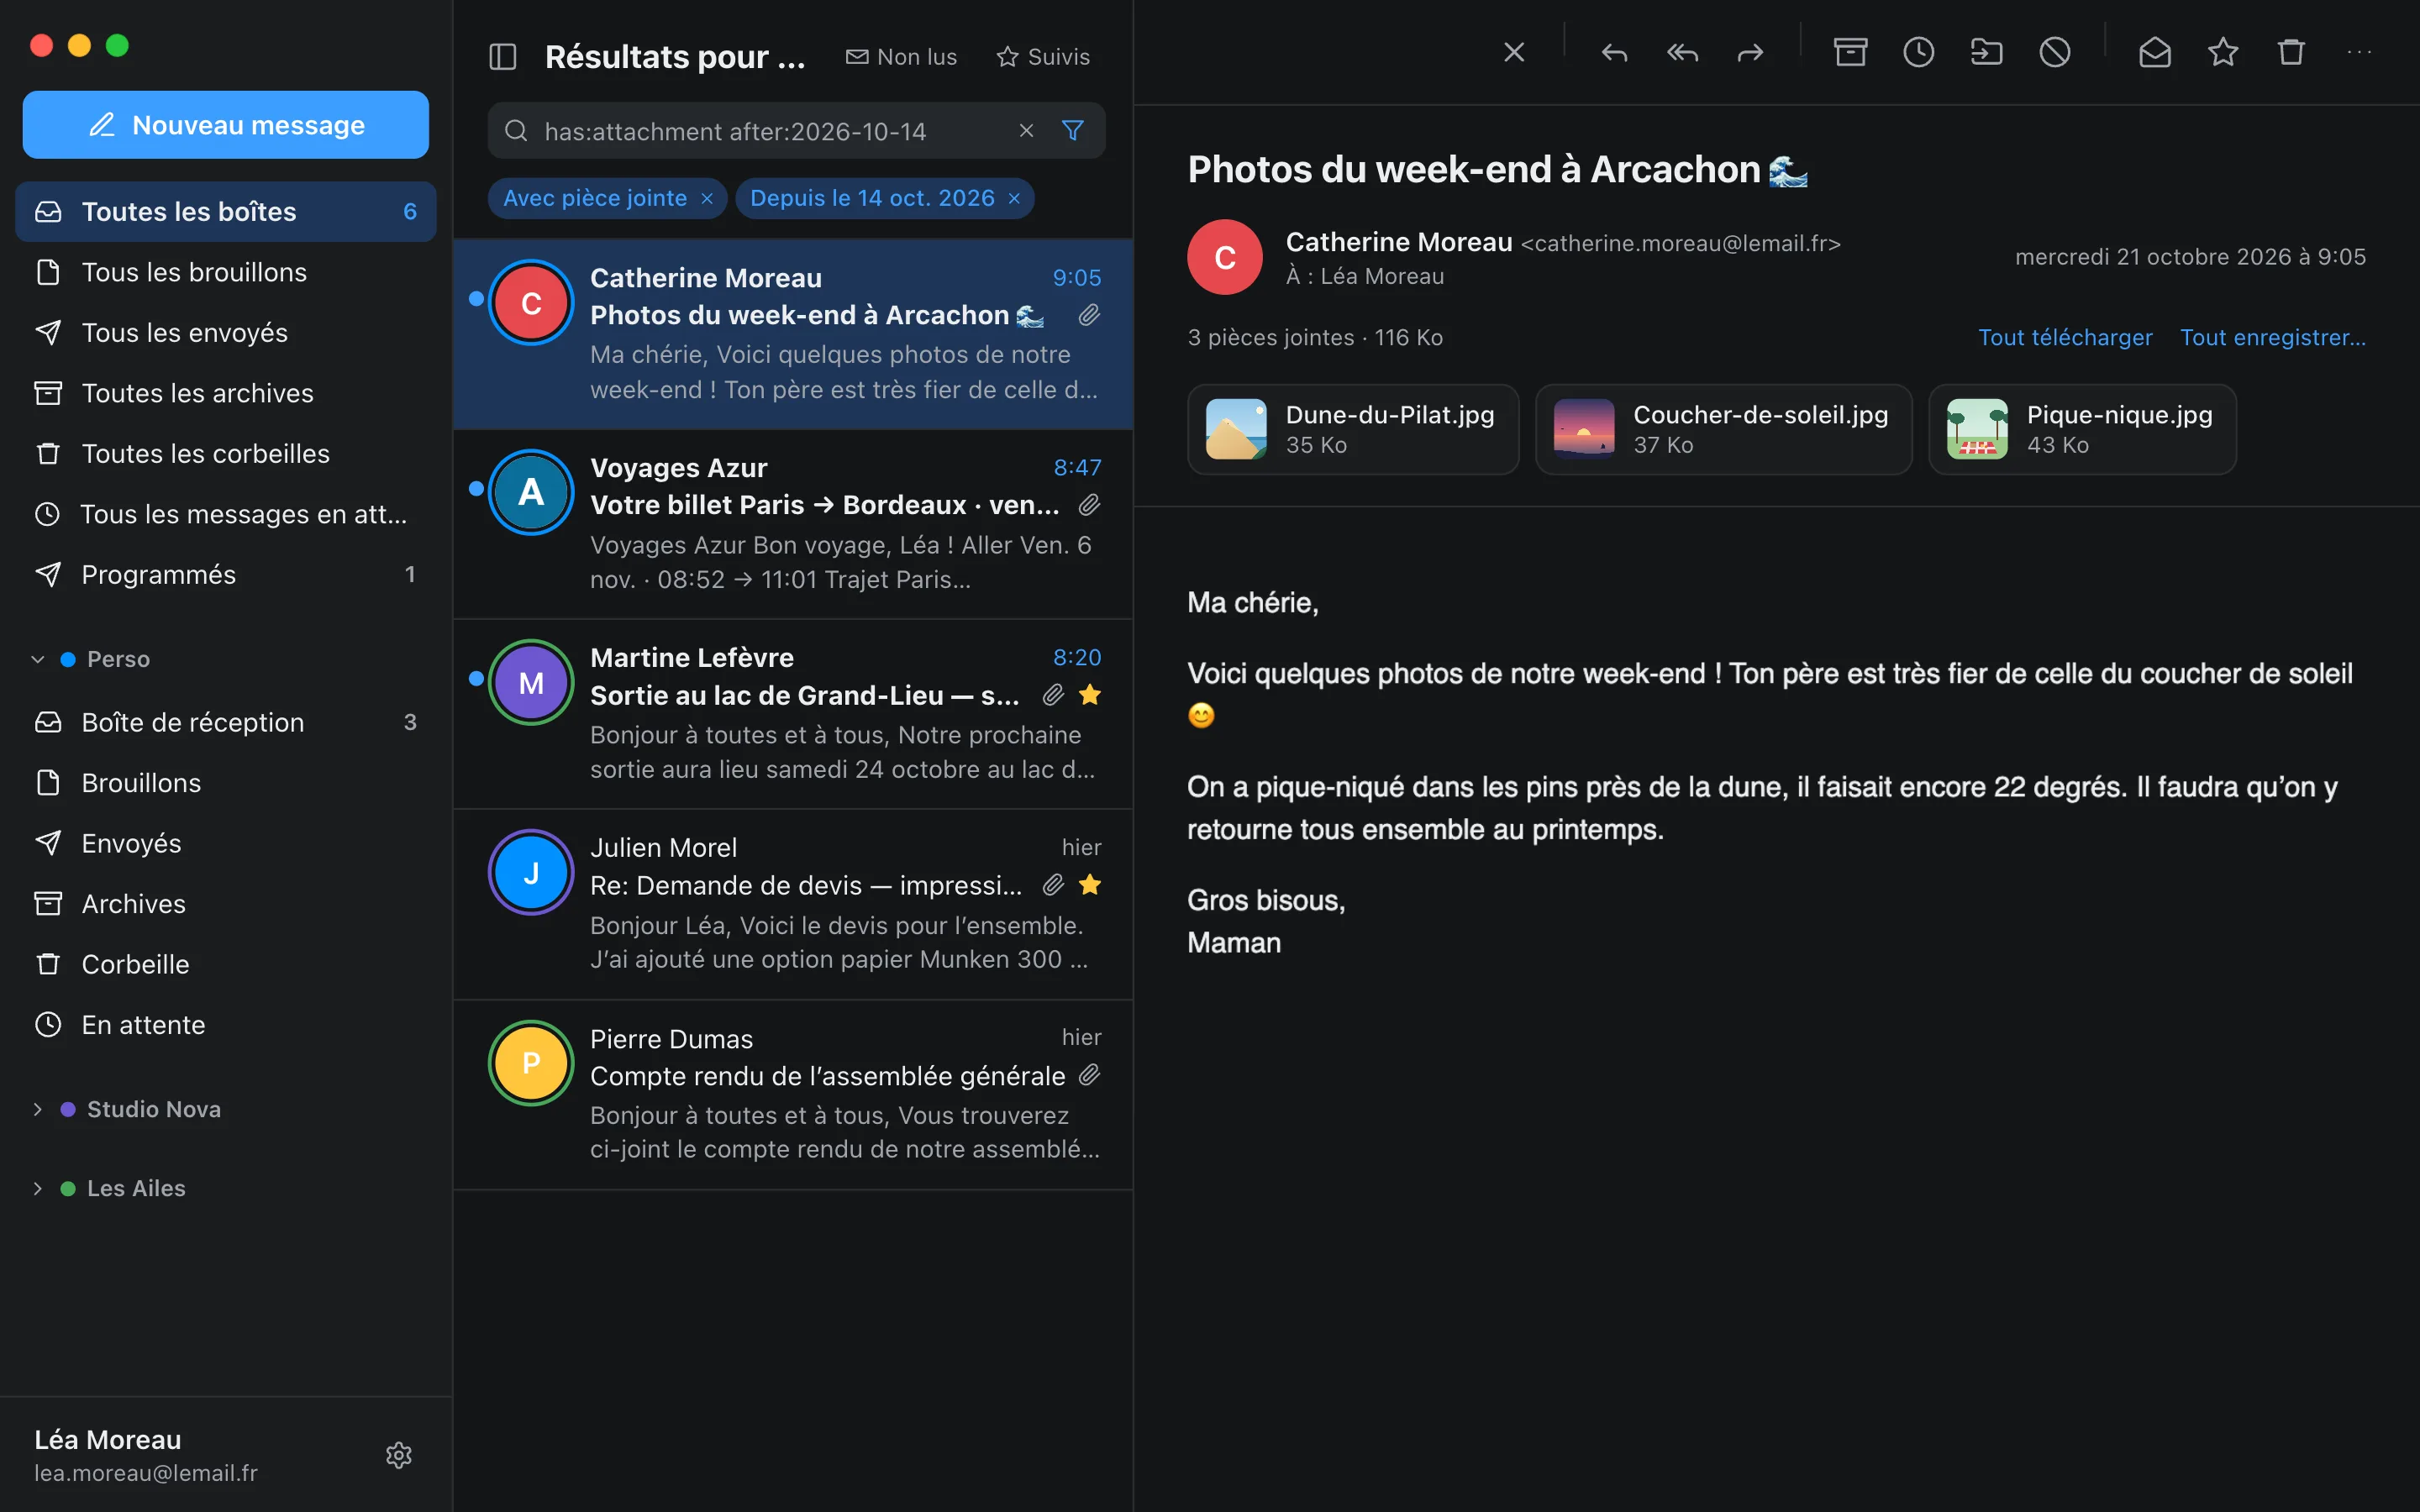Toggle the Non lus filter

(901, 57)
